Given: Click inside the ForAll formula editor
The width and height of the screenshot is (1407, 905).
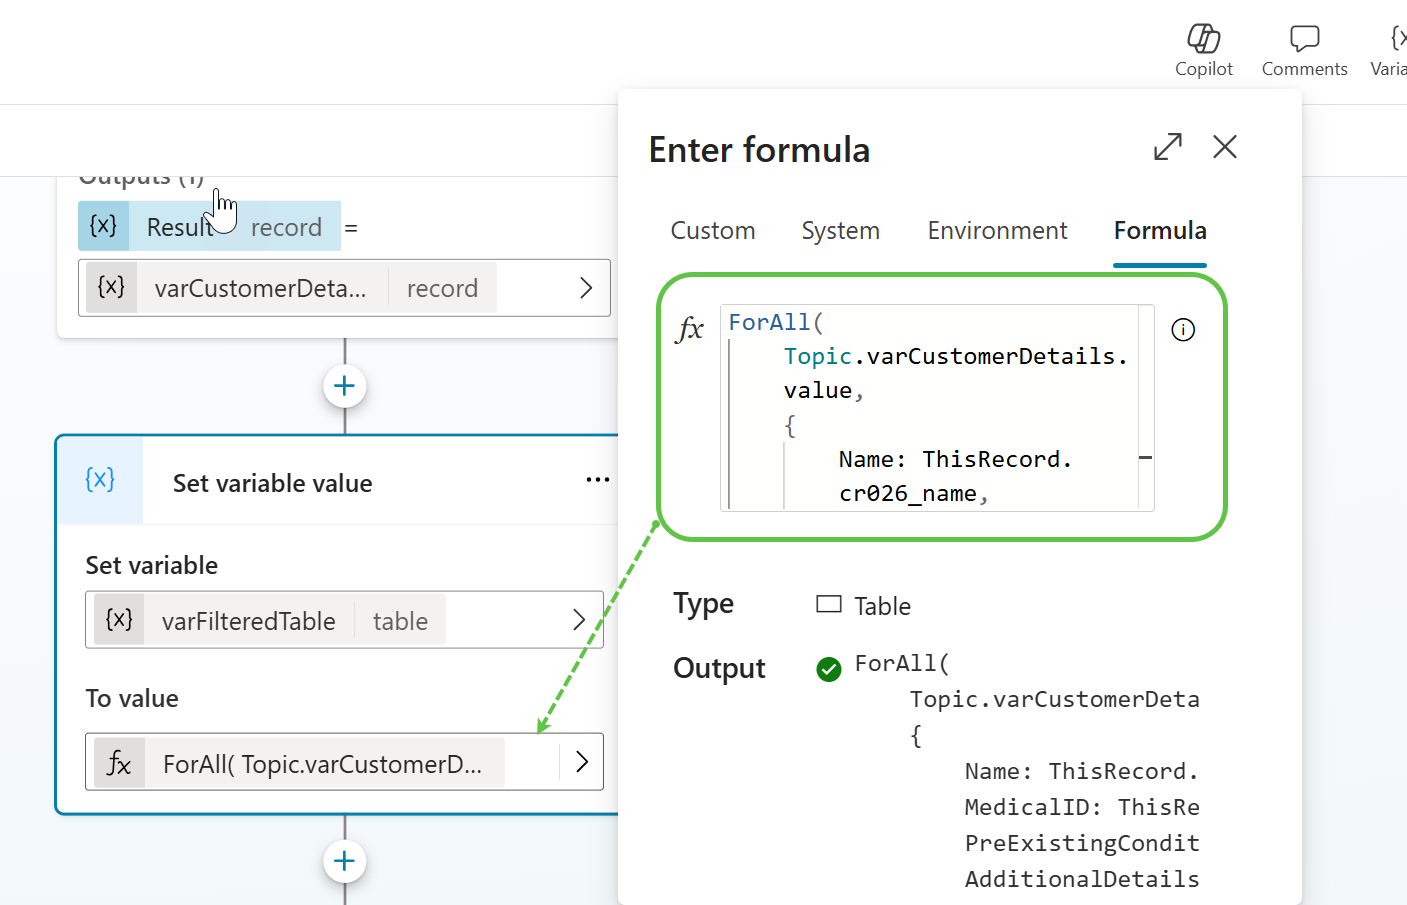Looking at the screenshot, I should click(x=930, y=408).
